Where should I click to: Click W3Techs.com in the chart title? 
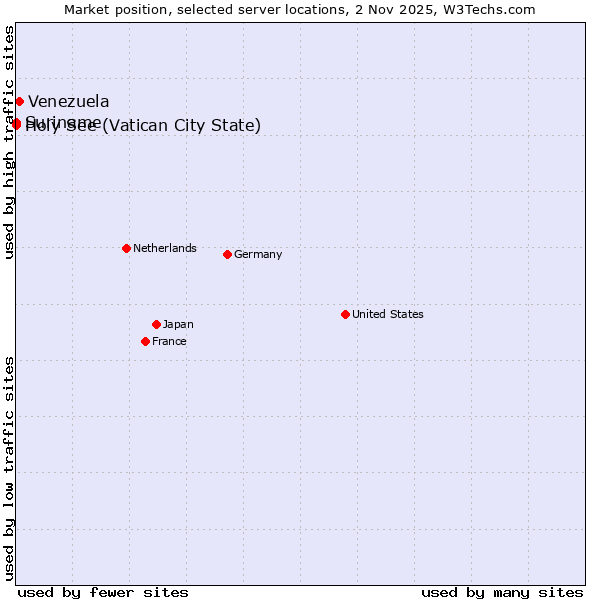tap(489, 9)
